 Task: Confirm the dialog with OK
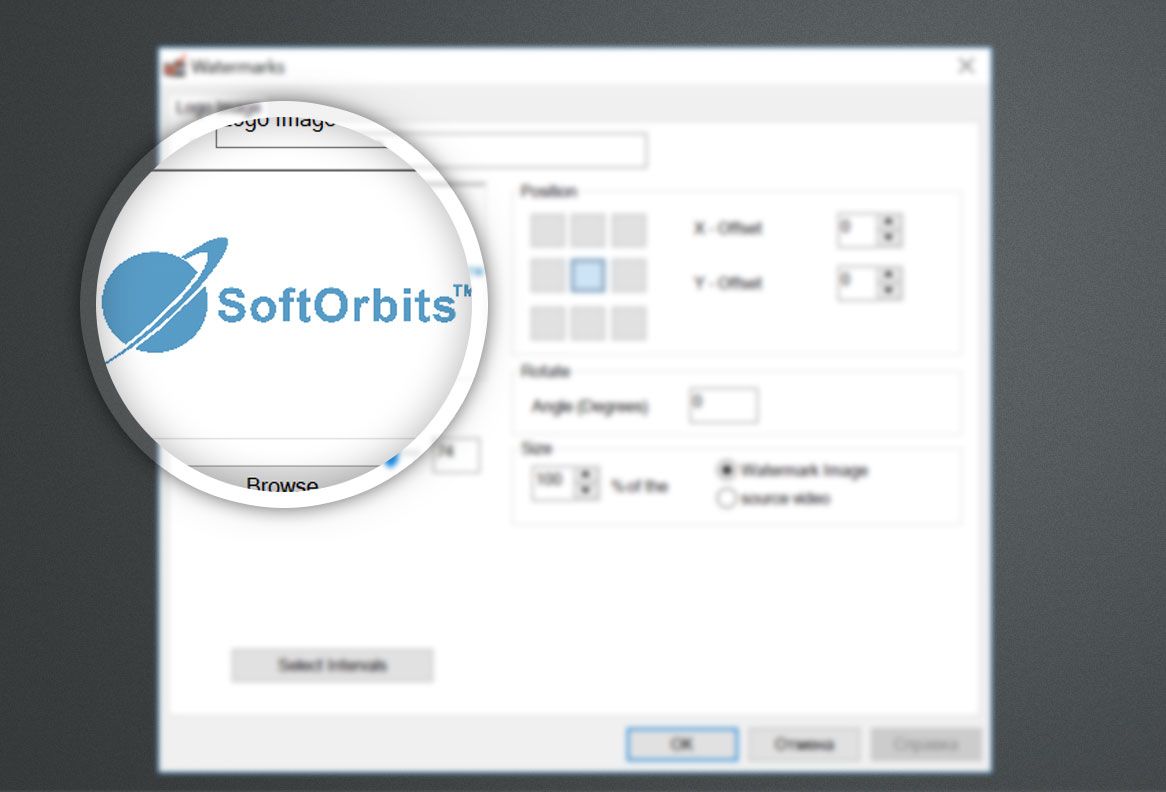coord(681,745)
